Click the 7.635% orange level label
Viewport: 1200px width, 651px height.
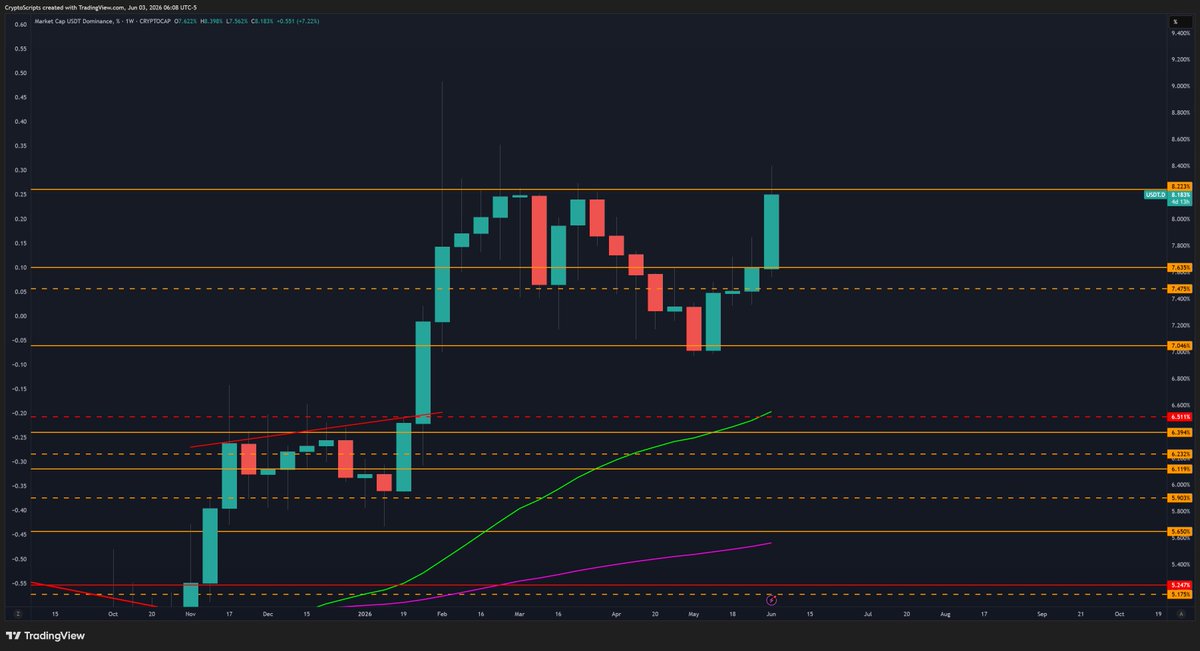[x=1178, y=268]
